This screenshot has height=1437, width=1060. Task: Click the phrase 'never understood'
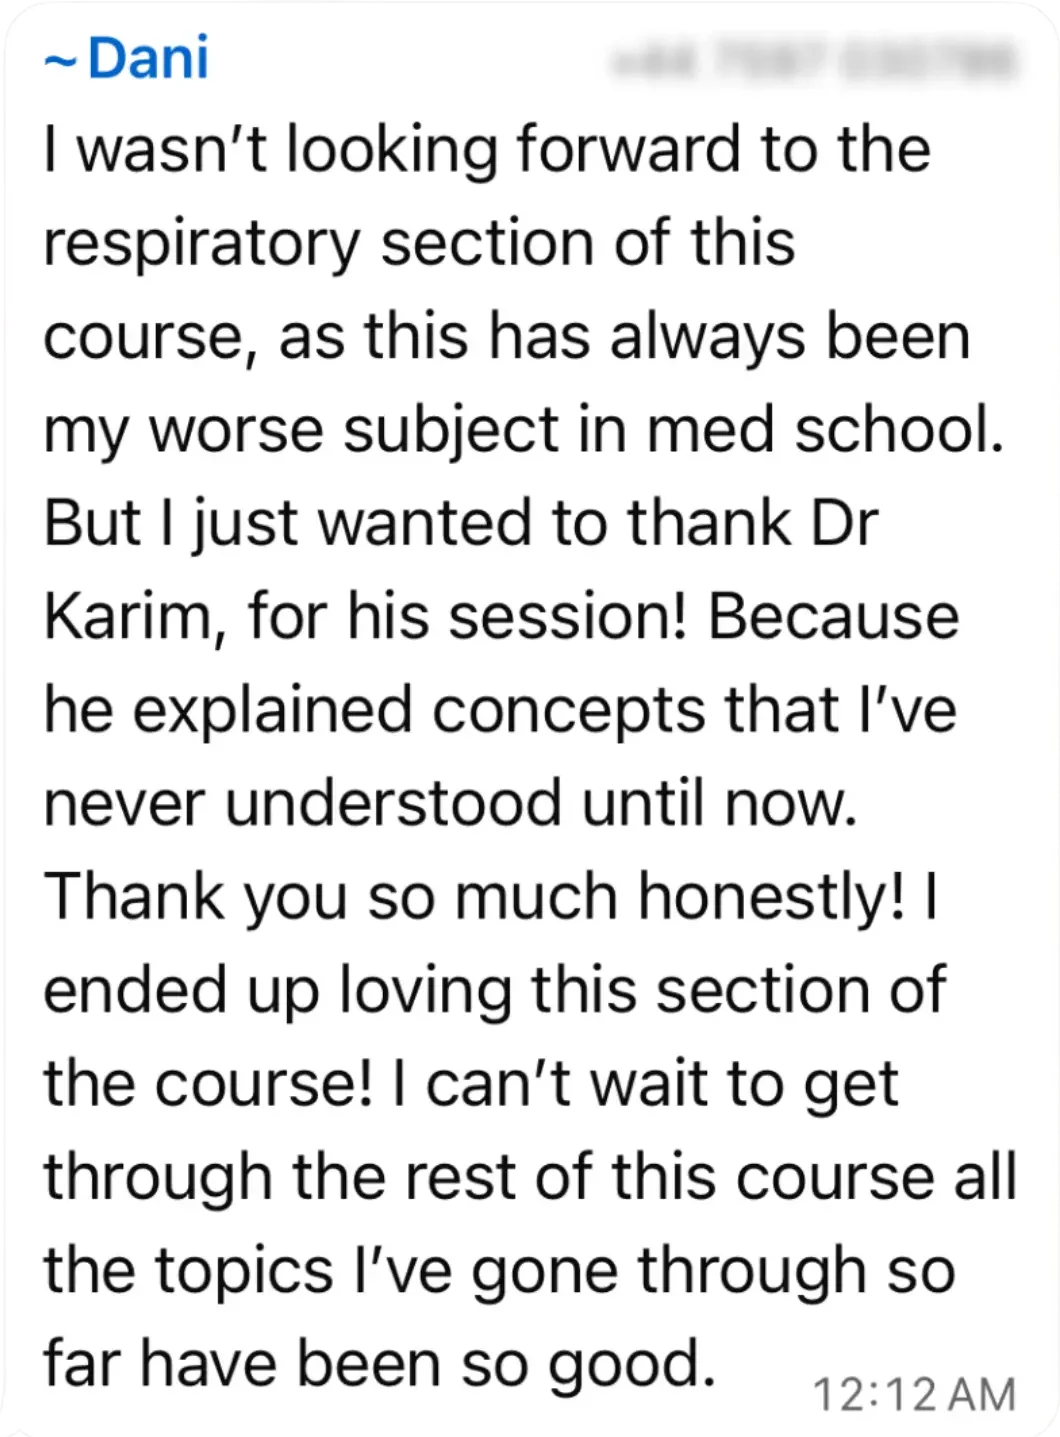click(303, 803)
